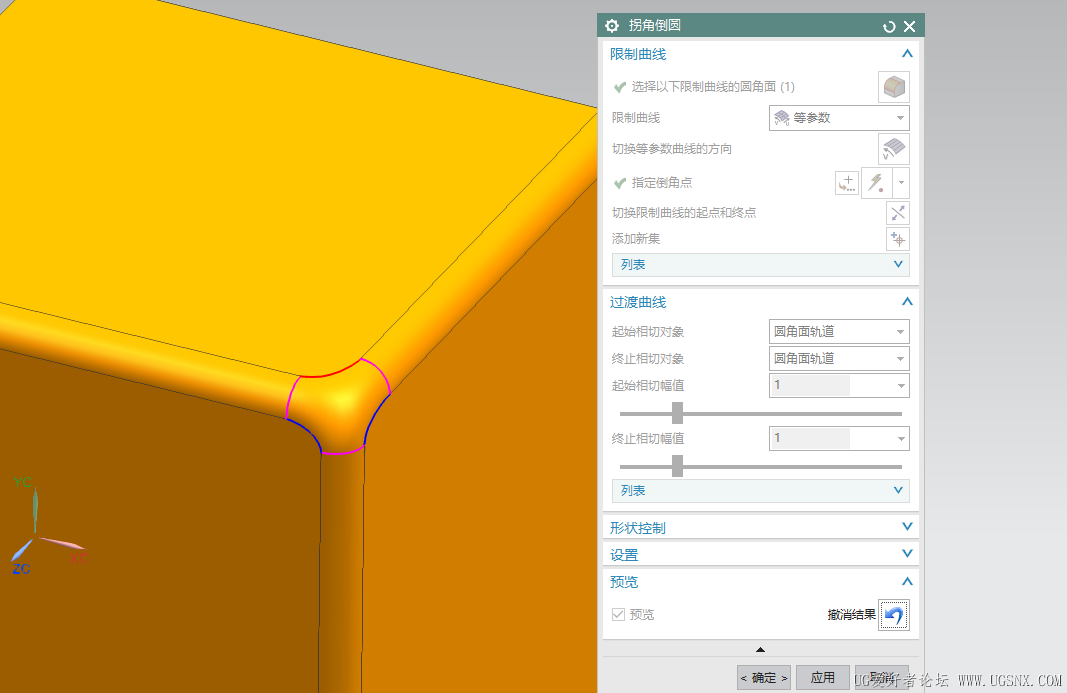Open the point dialog for 指定倒角点
The height and width of the screenshot is (693, 1067).
coord(847,183)
